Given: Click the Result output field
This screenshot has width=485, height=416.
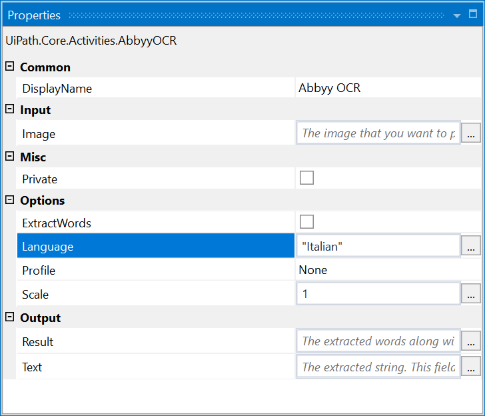Looking at the screenshot, I should [378, 341].
